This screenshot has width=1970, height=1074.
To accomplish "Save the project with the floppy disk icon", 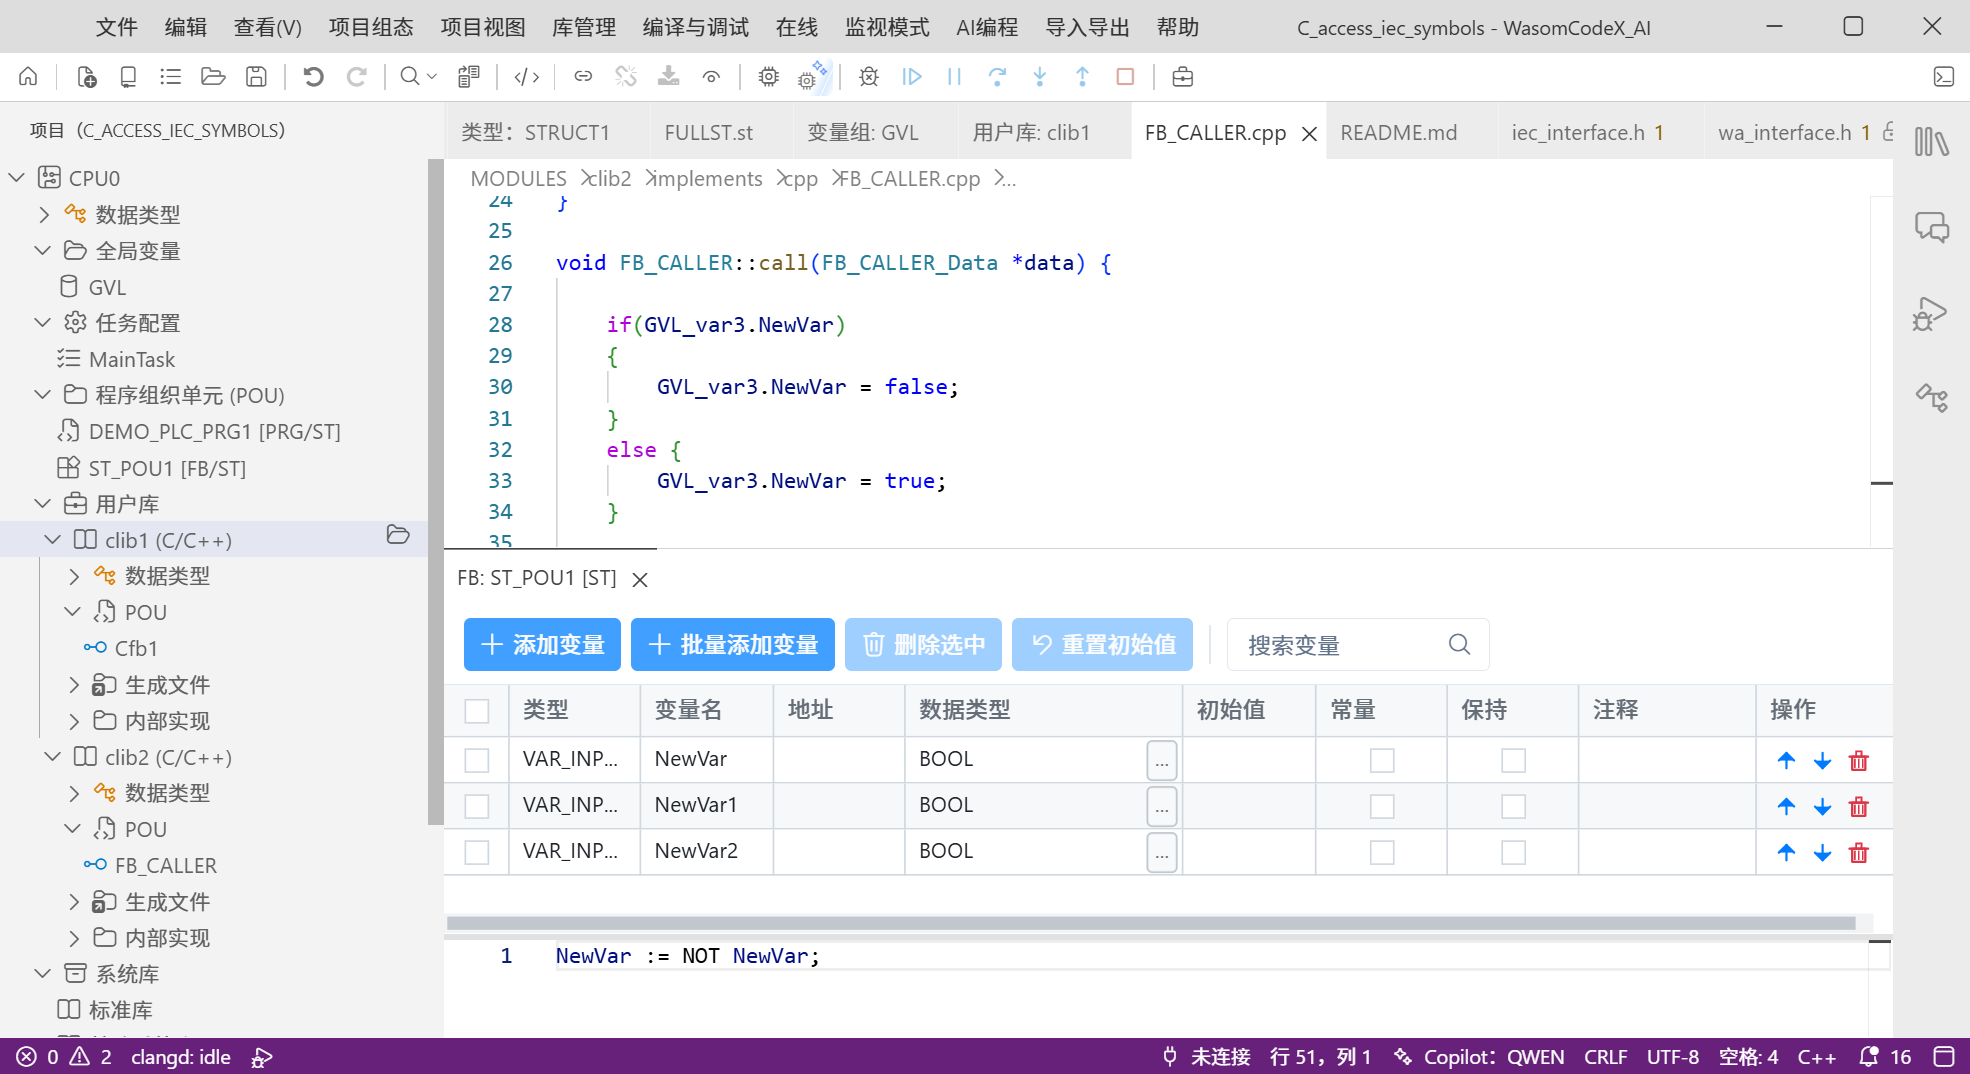I will coord(257,77).
